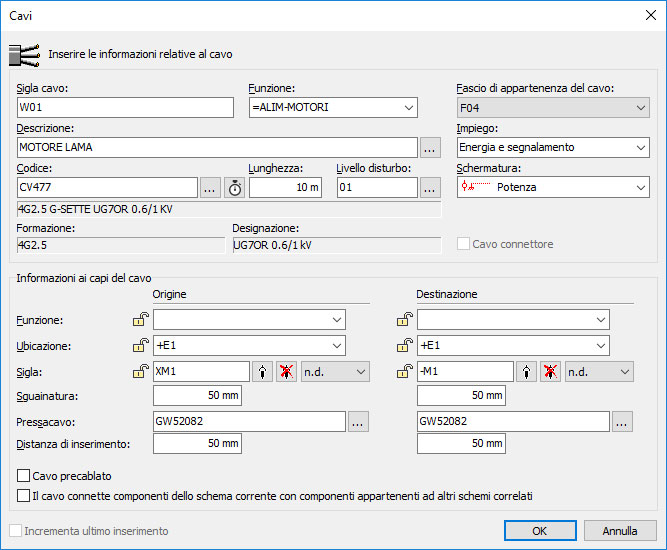Click the cable icon in the dialog header
Screen dimensions: 667x550
click(x=24, y=55)
